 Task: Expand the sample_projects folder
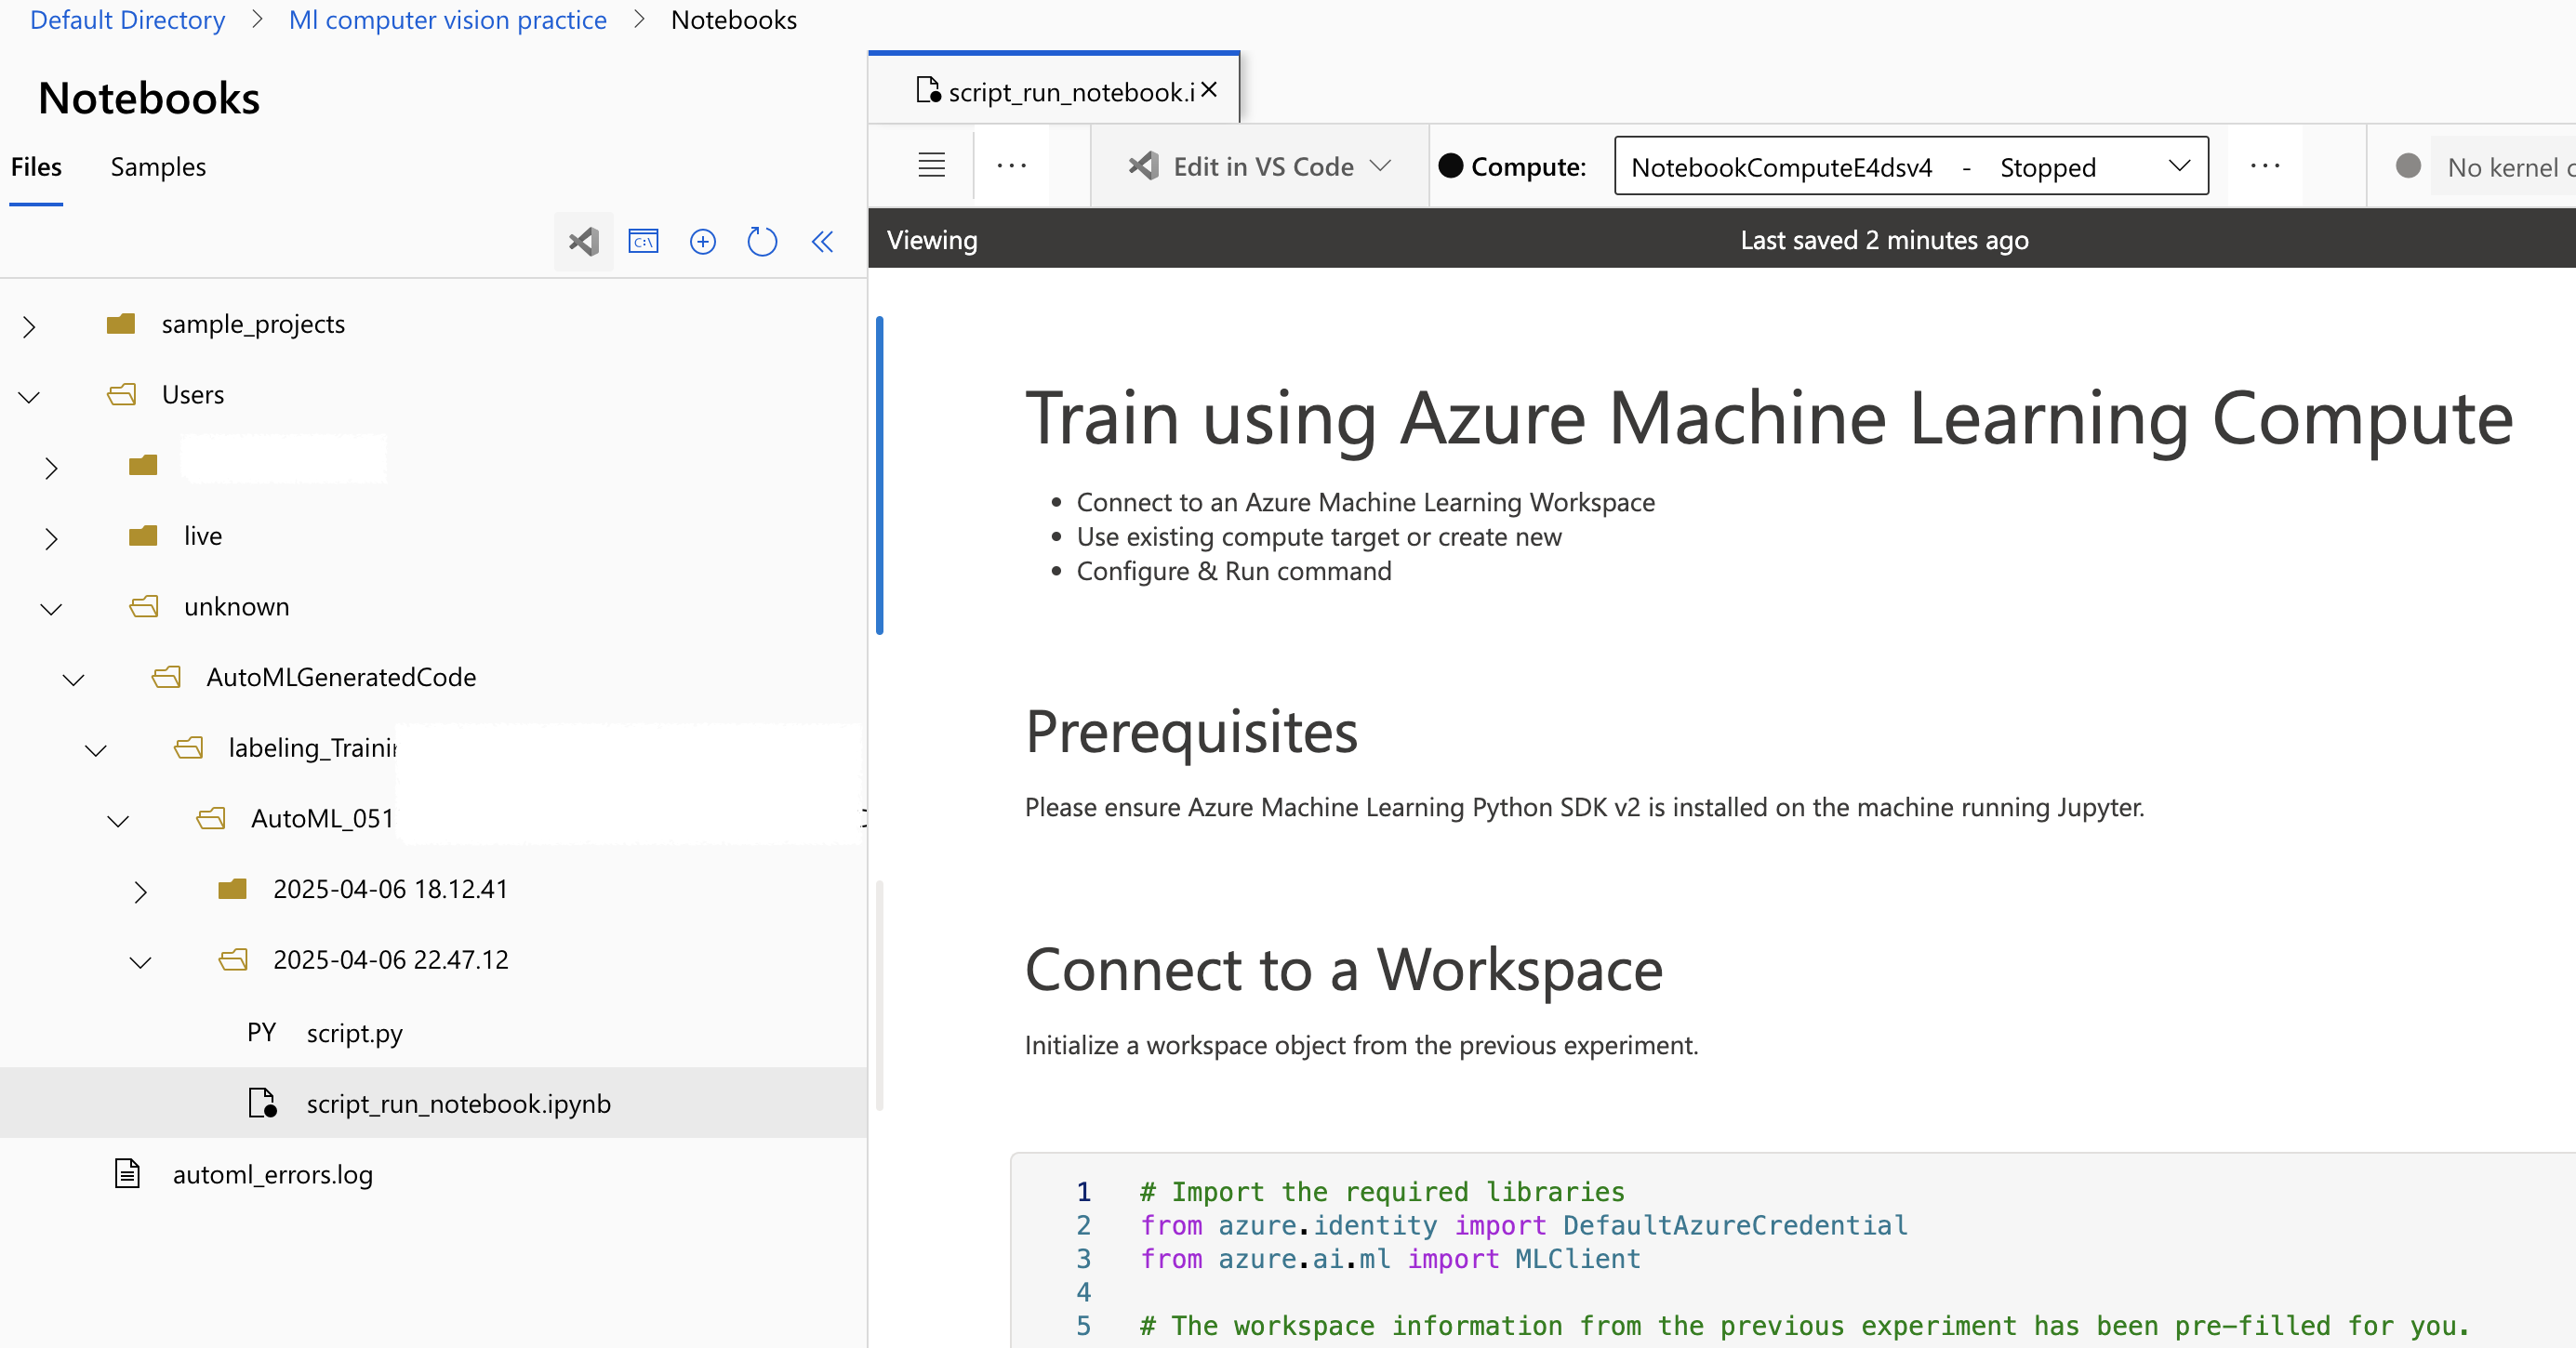click(x=29, y=326)
